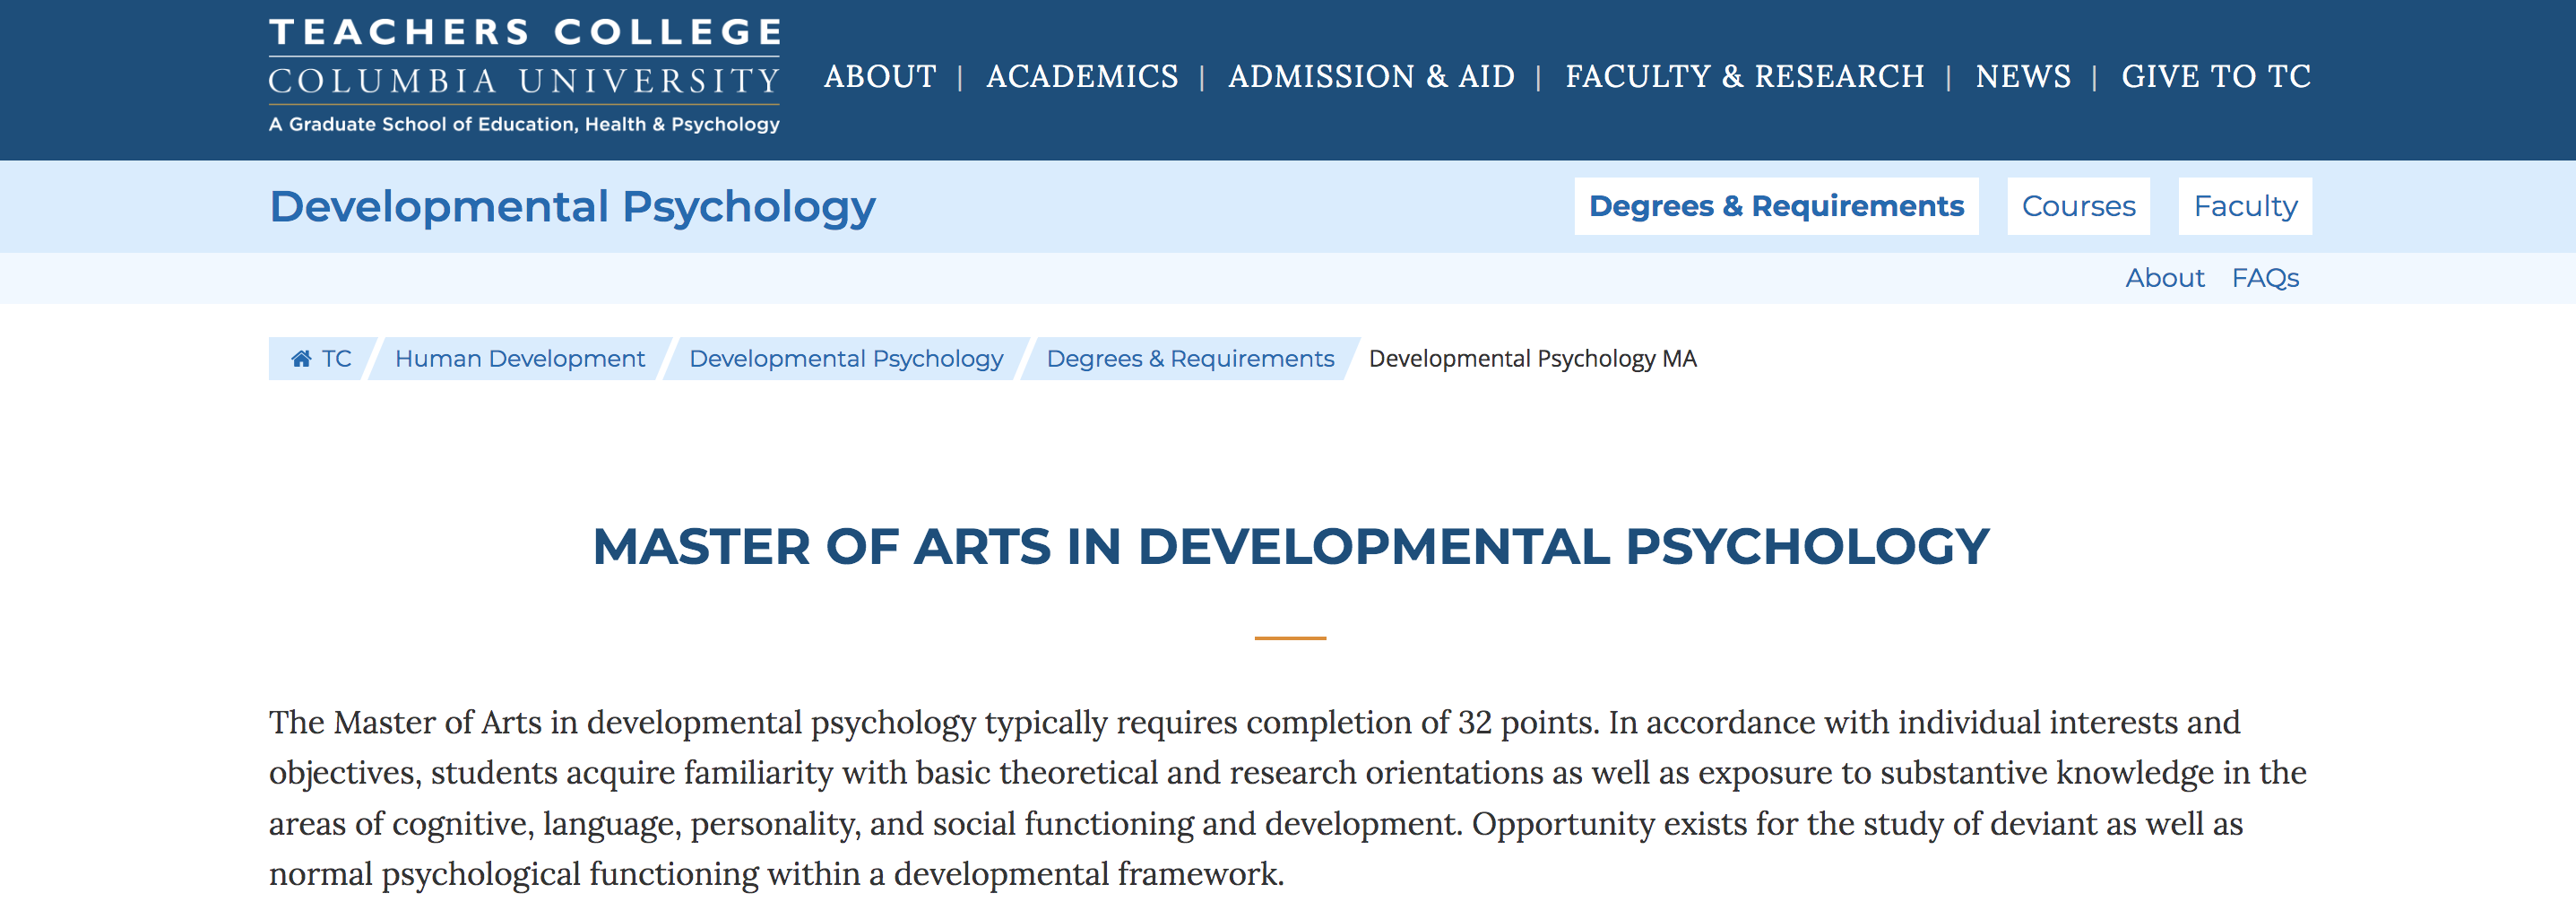
Task: Click the Master of Arts page heading
Action: click(1290, 546)
